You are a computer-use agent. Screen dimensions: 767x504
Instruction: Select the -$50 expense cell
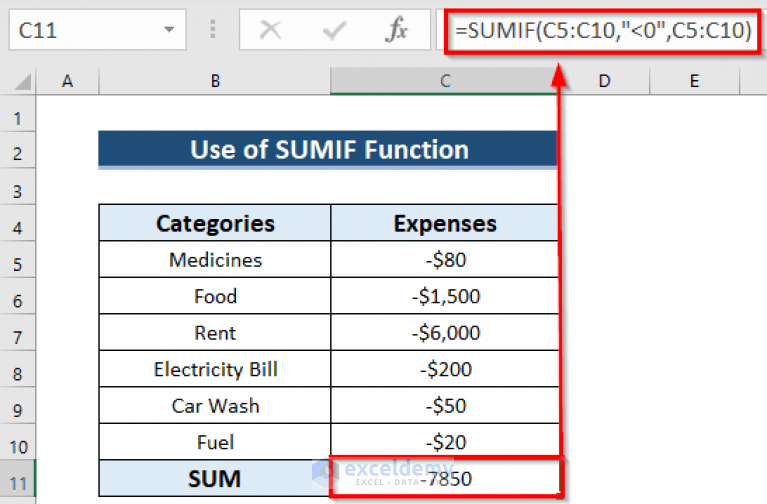[x=444, y=406]
